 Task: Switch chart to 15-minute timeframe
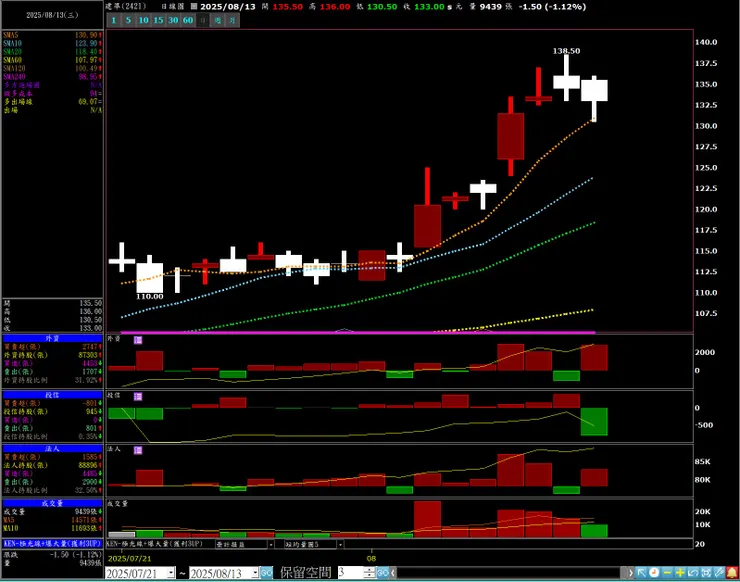(x=158, y=20)
